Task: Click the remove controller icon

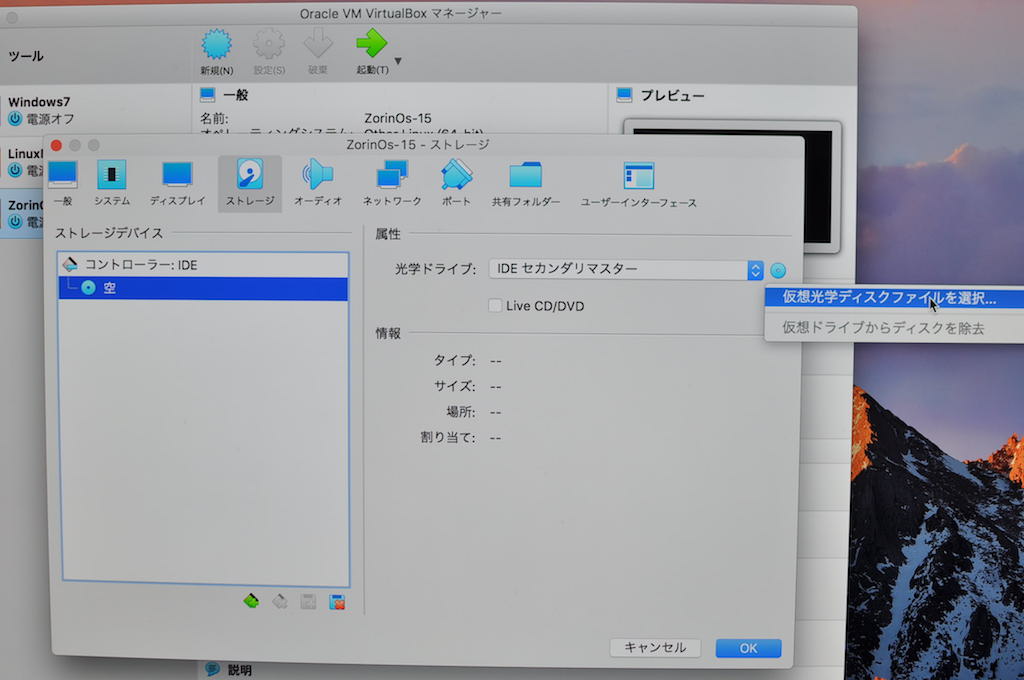Action: 280,602
